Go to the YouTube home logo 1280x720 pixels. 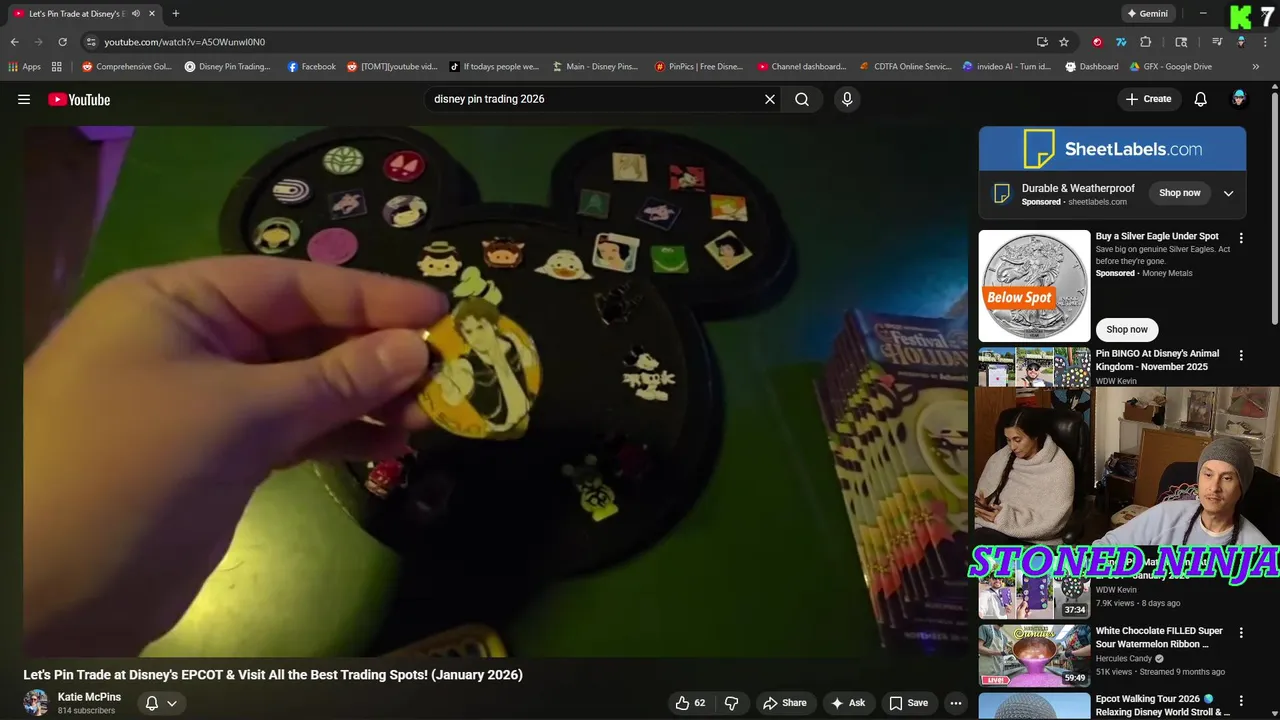tap(79, 99)
